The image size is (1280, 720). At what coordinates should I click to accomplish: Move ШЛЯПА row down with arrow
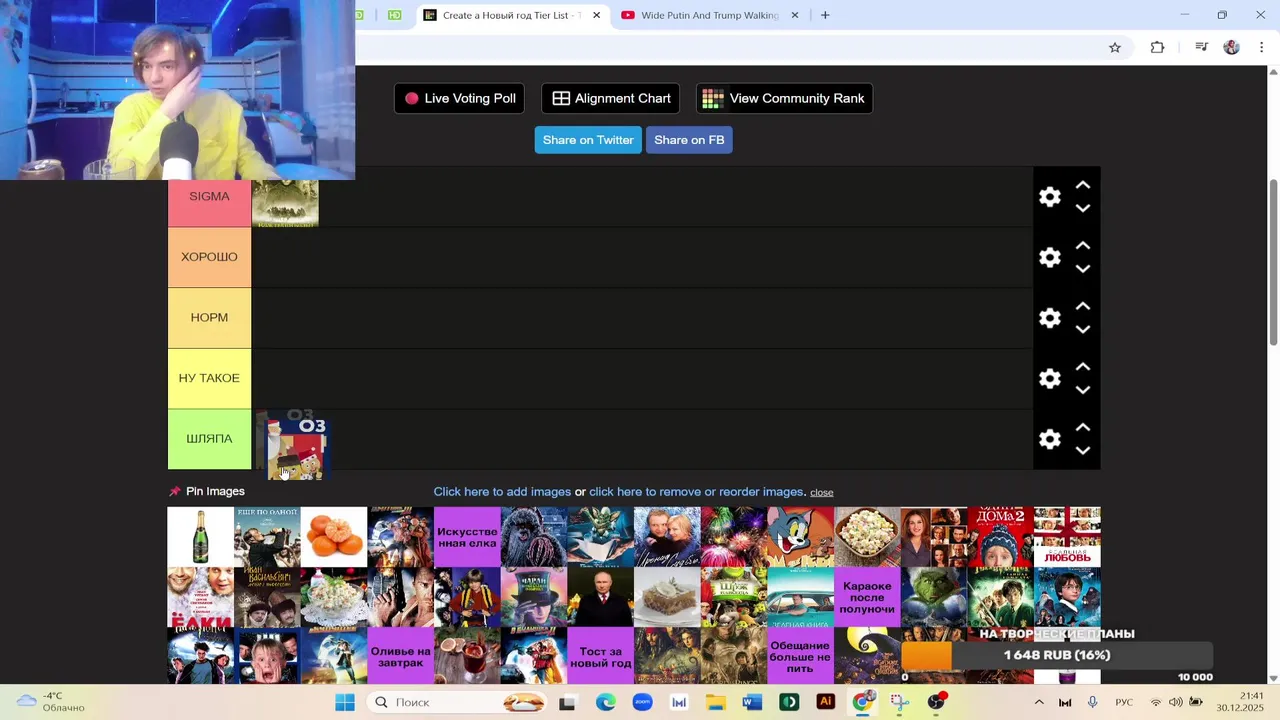click(x=1082, y=450)
